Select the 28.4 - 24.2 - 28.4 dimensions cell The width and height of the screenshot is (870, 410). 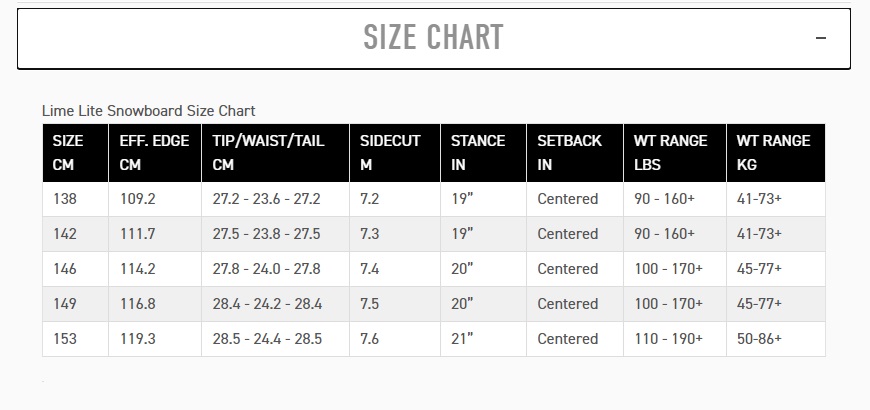click(266, 304)
